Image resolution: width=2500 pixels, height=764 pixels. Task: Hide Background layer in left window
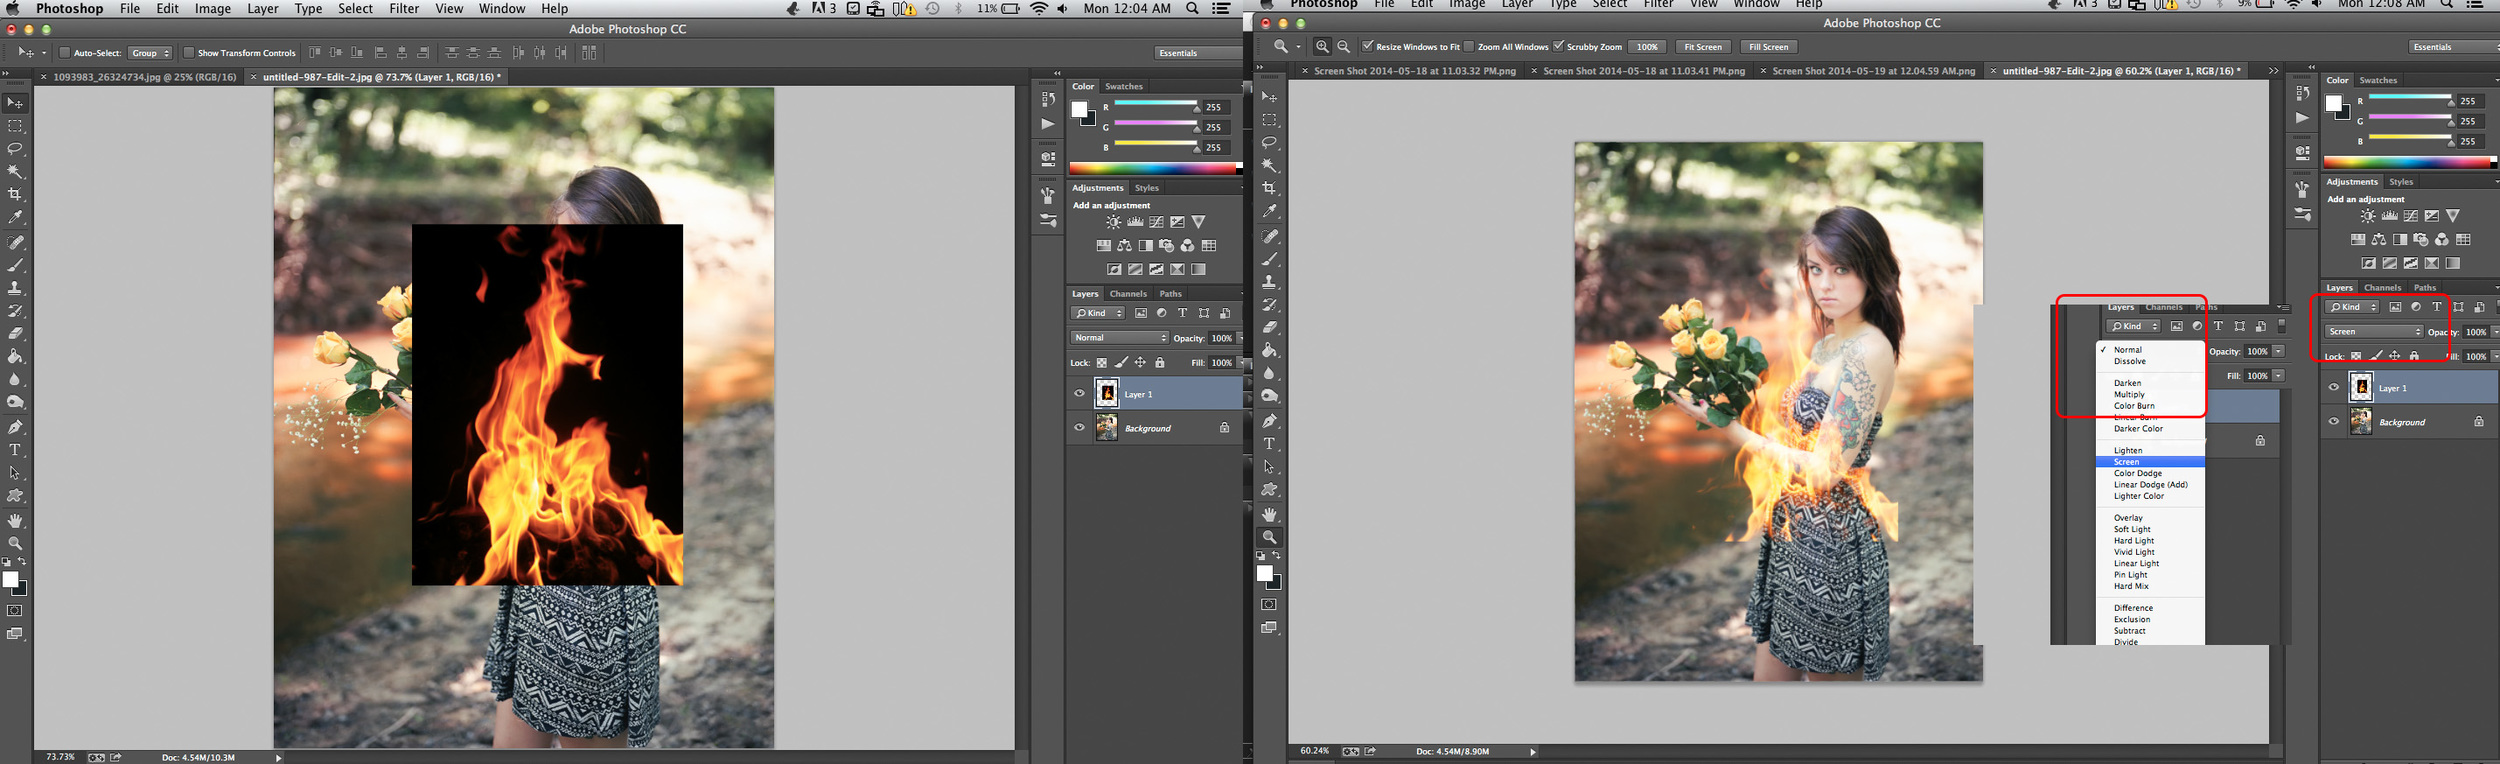click(1079, 428)
